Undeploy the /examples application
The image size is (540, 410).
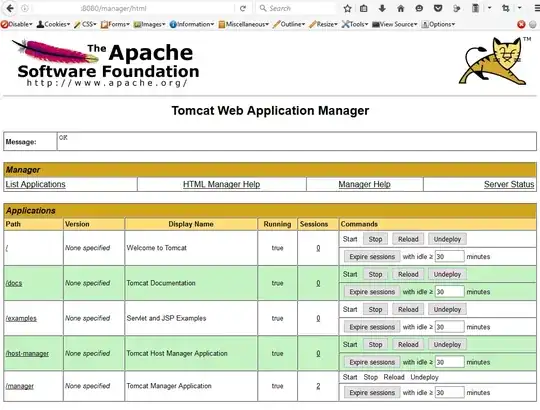[x=447, y=309]
